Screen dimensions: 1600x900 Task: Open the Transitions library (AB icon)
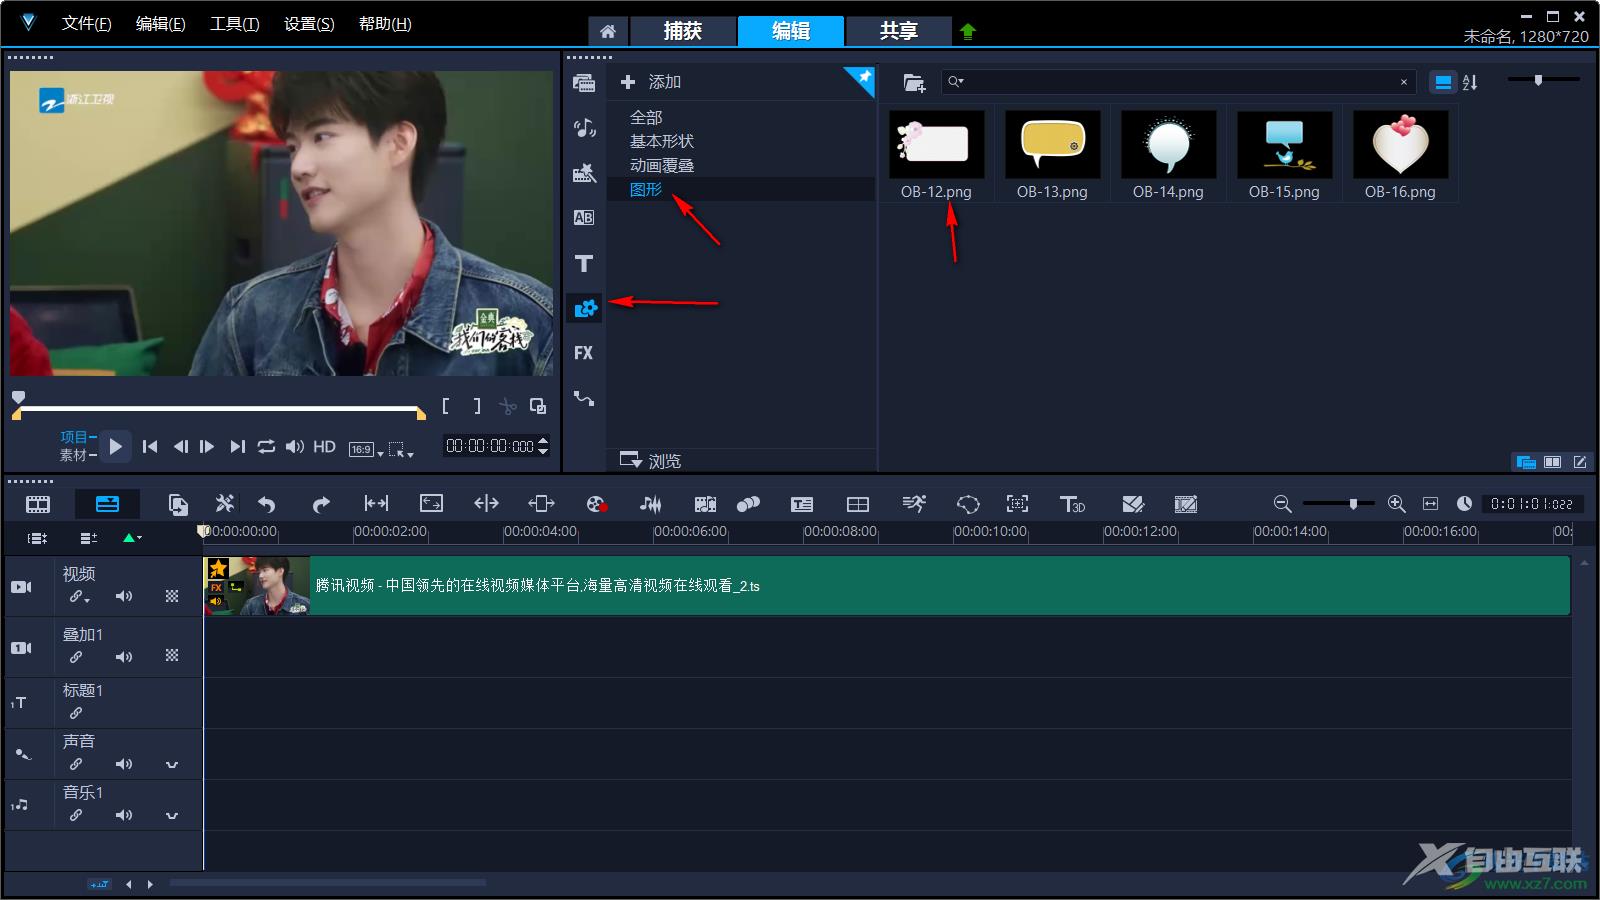point(584,218)
